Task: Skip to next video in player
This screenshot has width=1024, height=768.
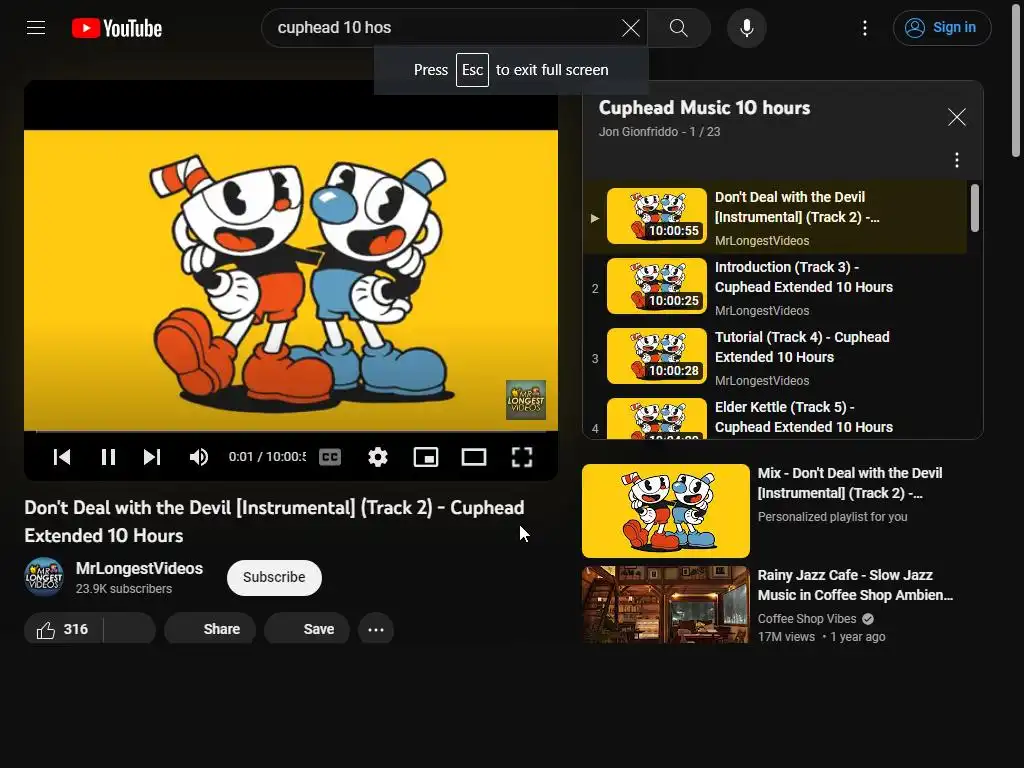Action: pos(152,456)
